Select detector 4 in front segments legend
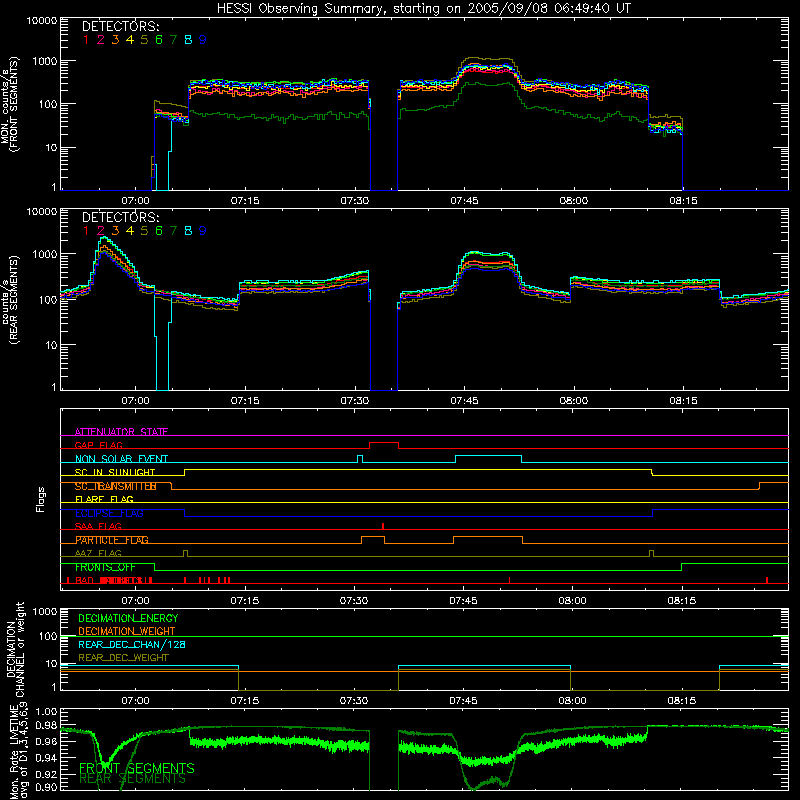800x800 pixels. pos(130,40)
